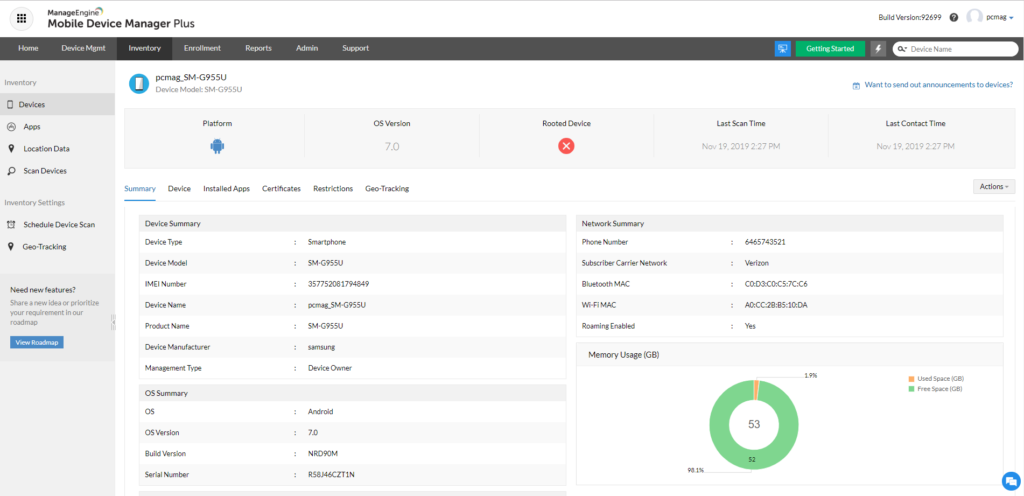Click the lightning bolt quick actions icon

(x=878, y=48)
